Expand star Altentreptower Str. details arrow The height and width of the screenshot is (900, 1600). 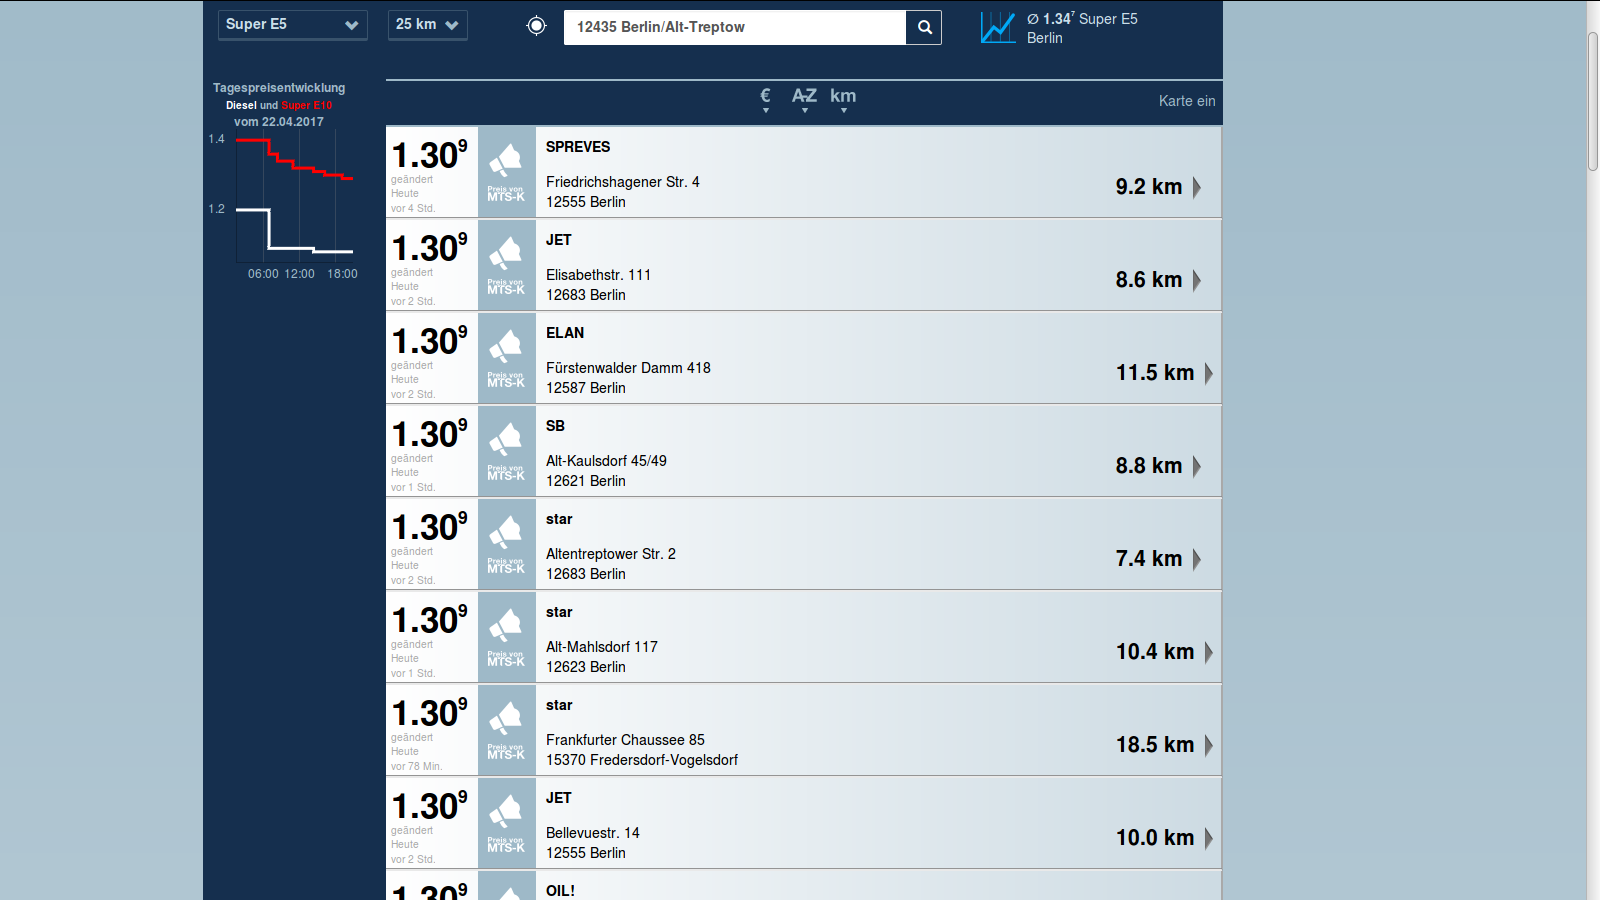point(1197,559)
